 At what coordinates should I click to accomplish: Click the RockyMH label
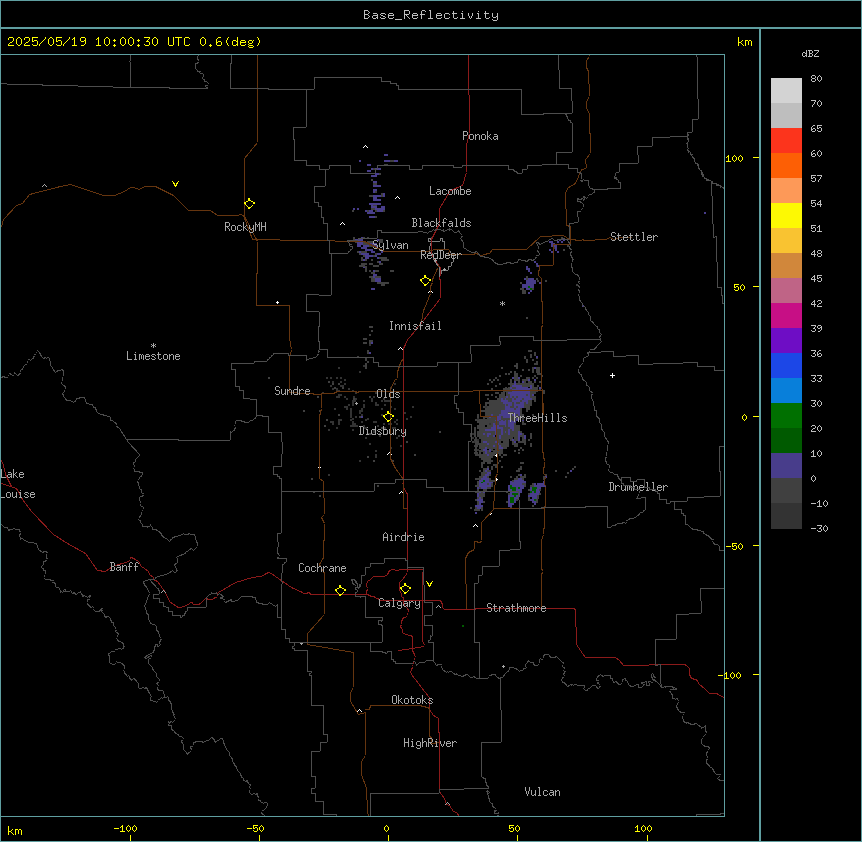pos(245,227)
